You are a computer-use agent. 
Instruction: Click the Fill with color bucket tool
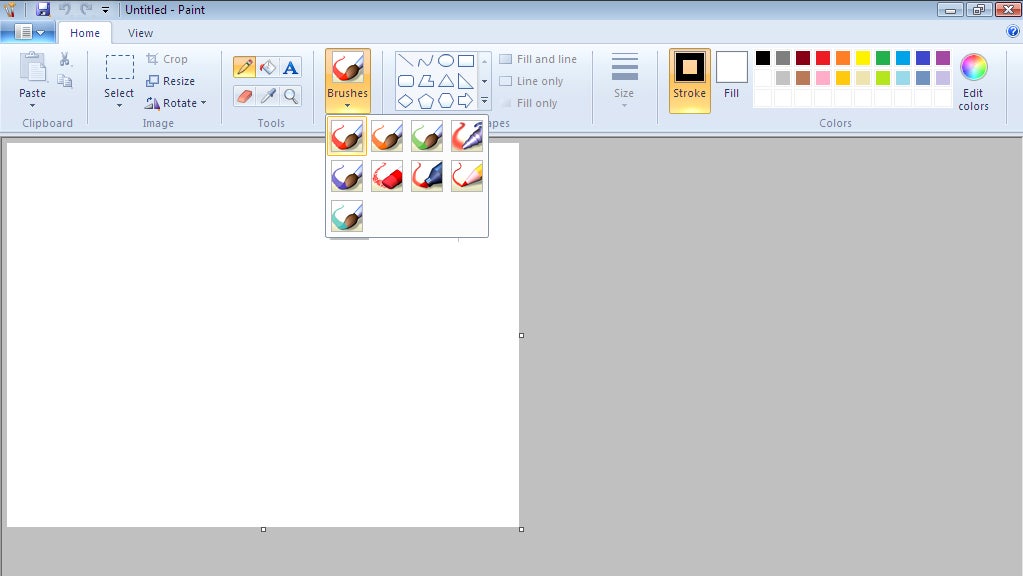pos(267,67)
